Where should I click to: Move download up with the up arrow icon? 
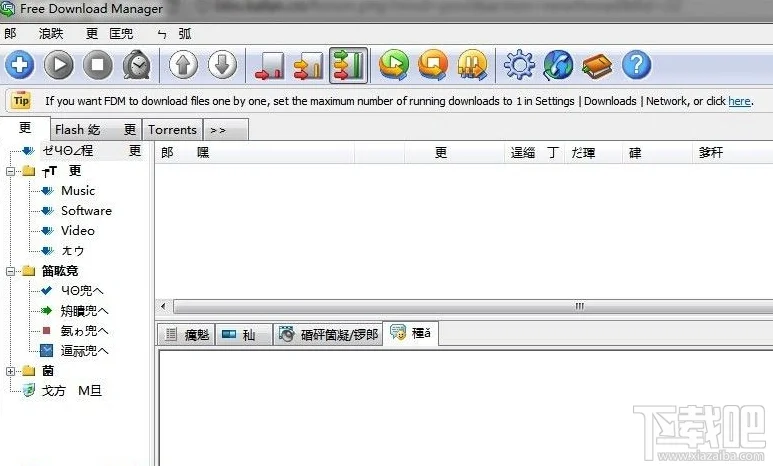coord(183,65)
